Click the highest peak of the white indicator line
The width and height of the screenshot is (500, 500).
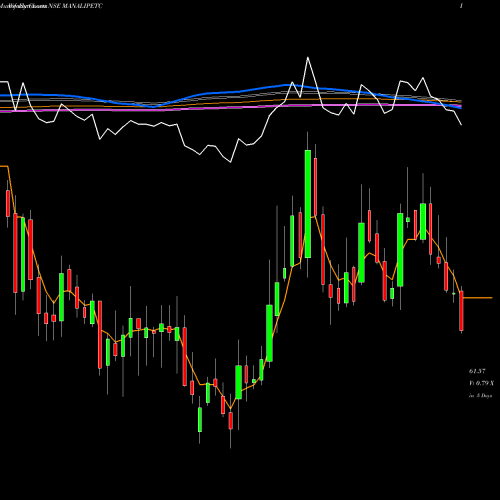[x=308, y=58]
